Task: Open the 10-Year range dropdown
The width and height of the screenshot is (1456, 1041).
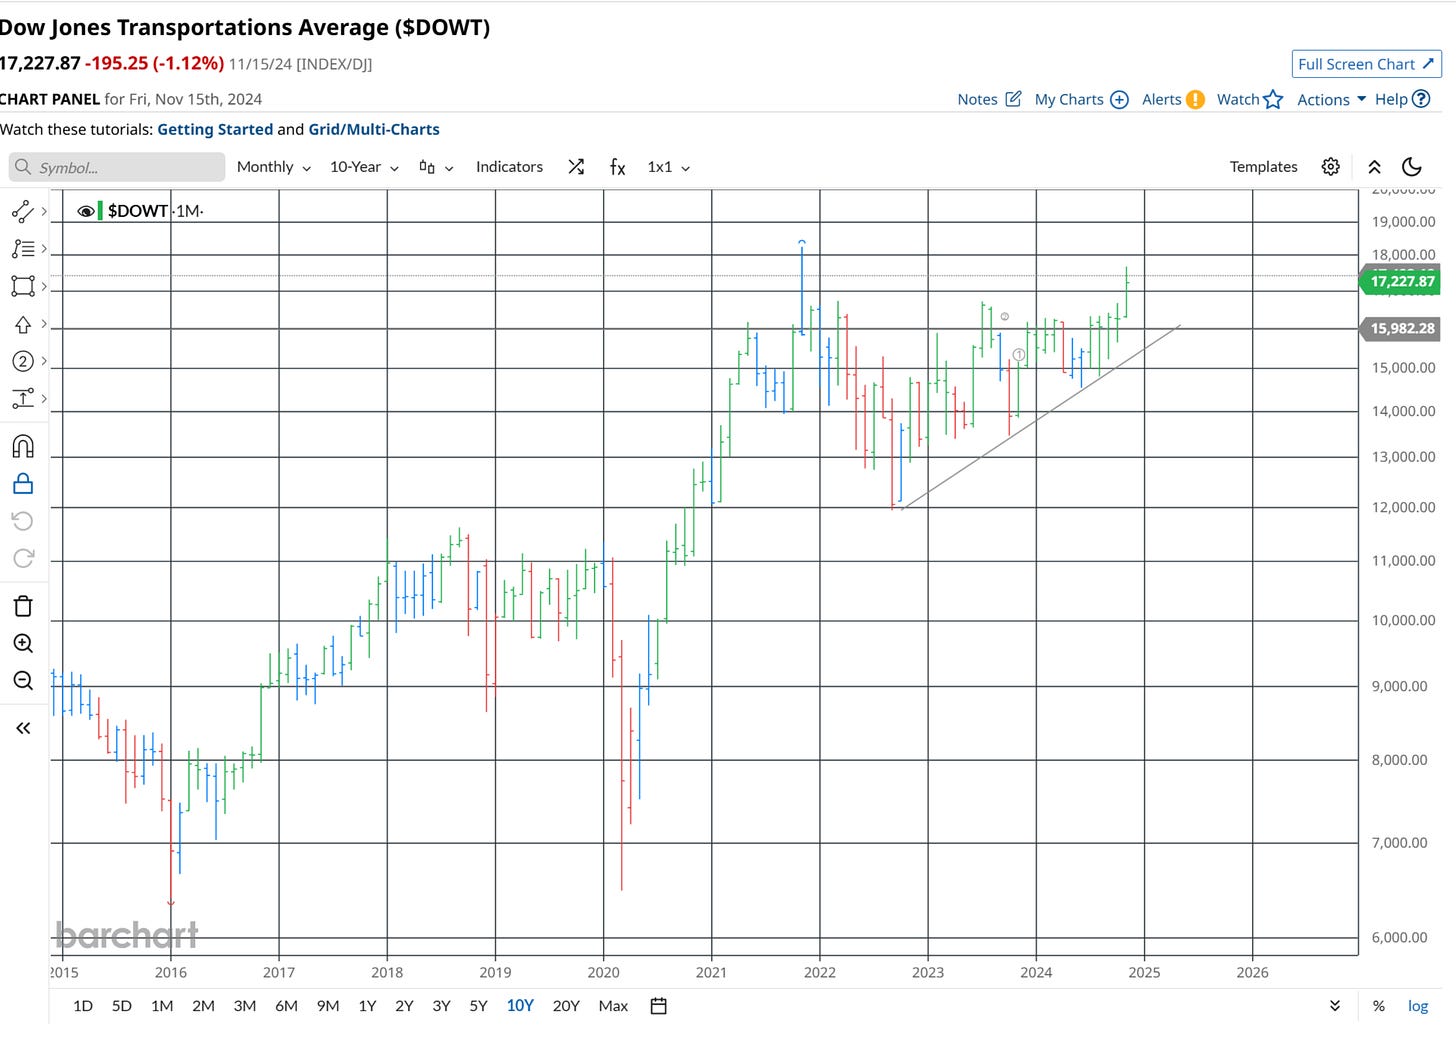Action: [x=364, y=167]
